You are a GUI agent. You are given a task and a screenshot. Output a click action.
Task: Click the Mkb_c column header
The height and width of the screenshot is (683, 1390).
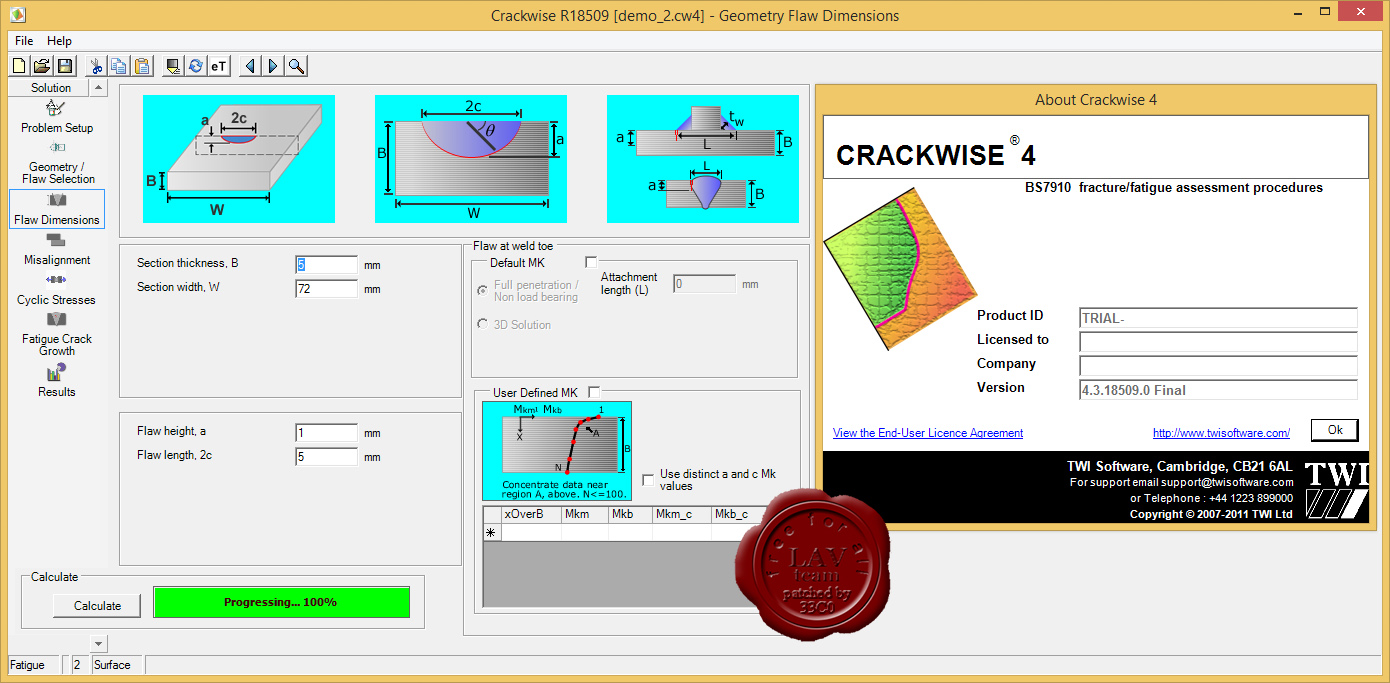point(738,514)
